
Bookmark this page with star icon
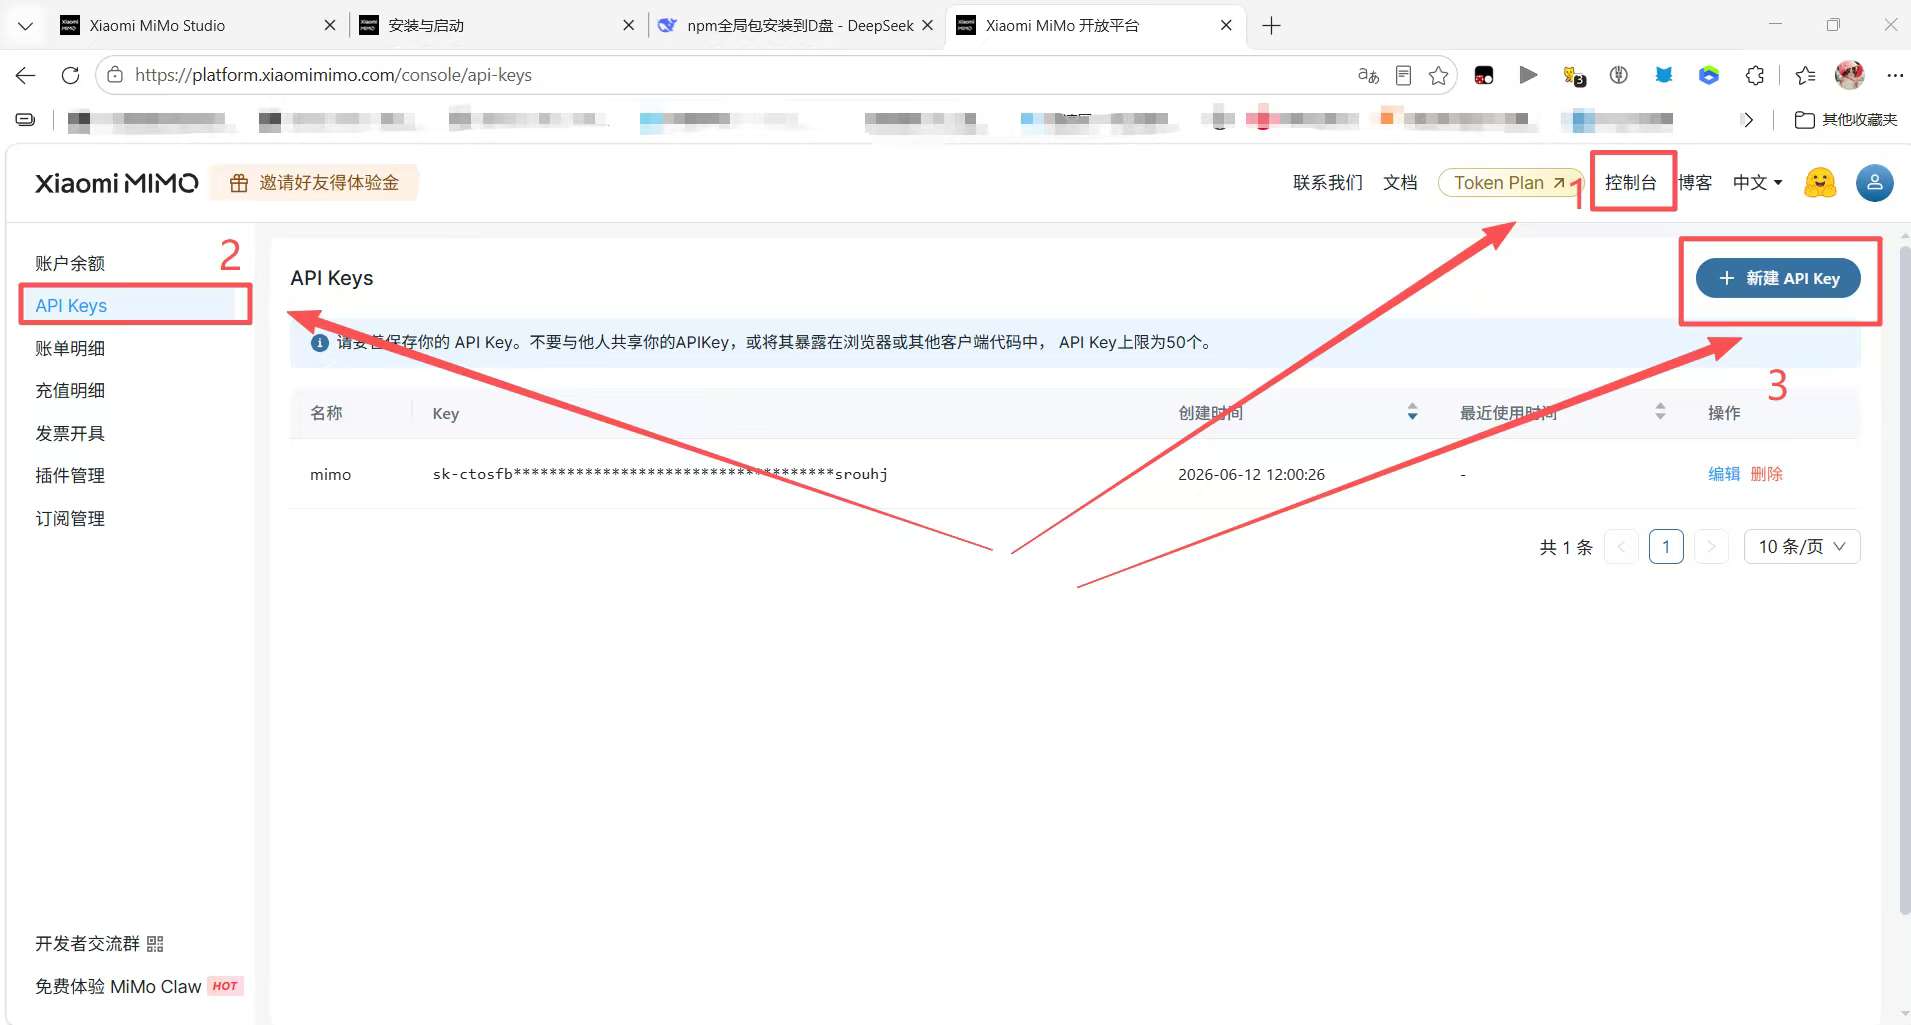point(1438,75)
